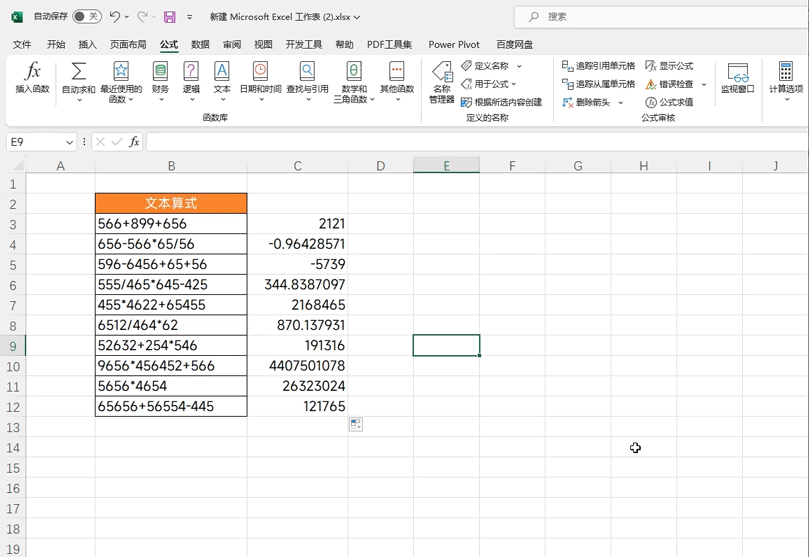This screenshot has width=809, height=557.
Task: Open the Text (文本) functions library
Action: click(x=222, y=80)
